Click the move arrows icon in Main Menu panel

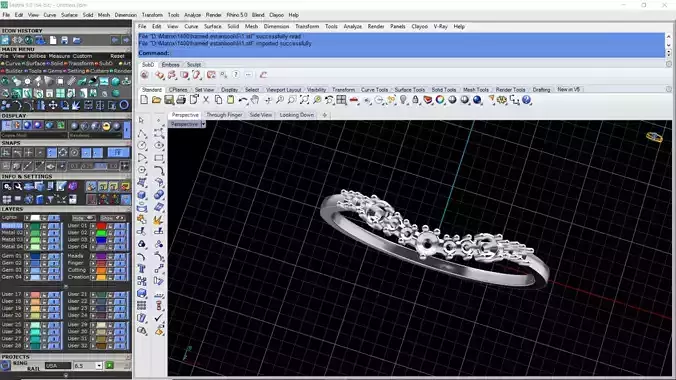click(53, 105)
